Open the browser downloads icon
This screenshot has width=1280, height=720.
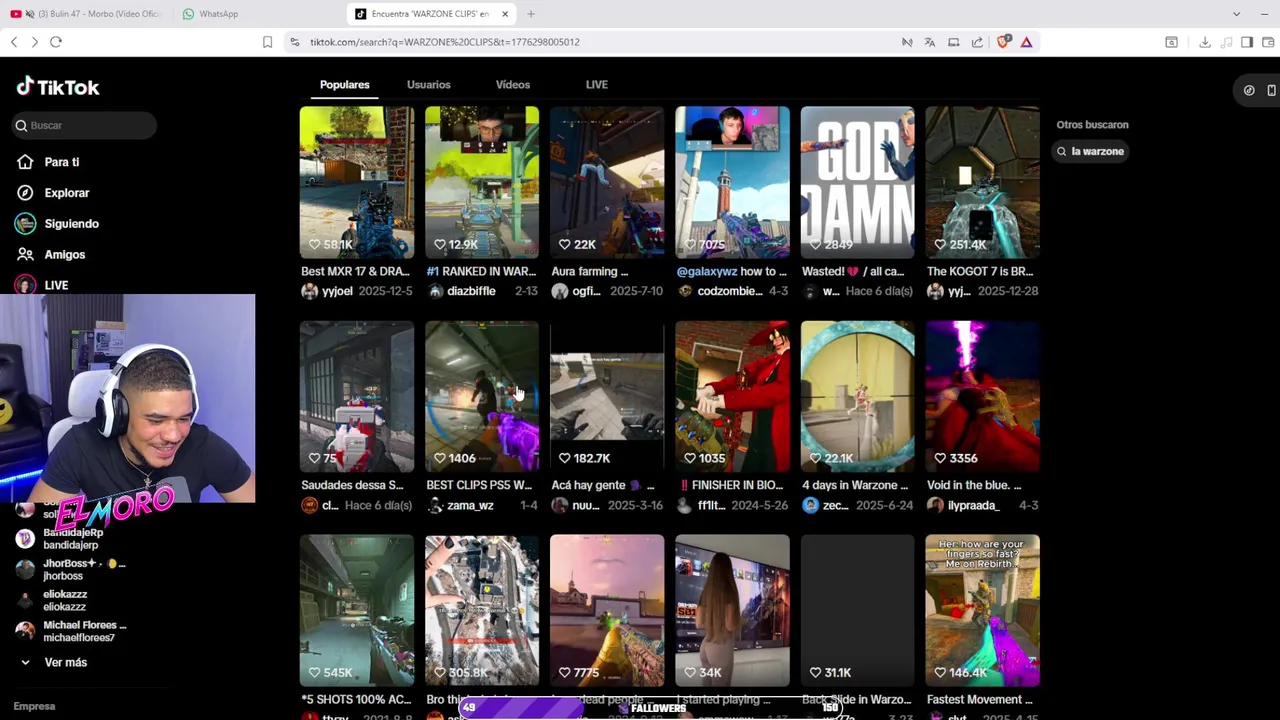tap(1204, 42)
